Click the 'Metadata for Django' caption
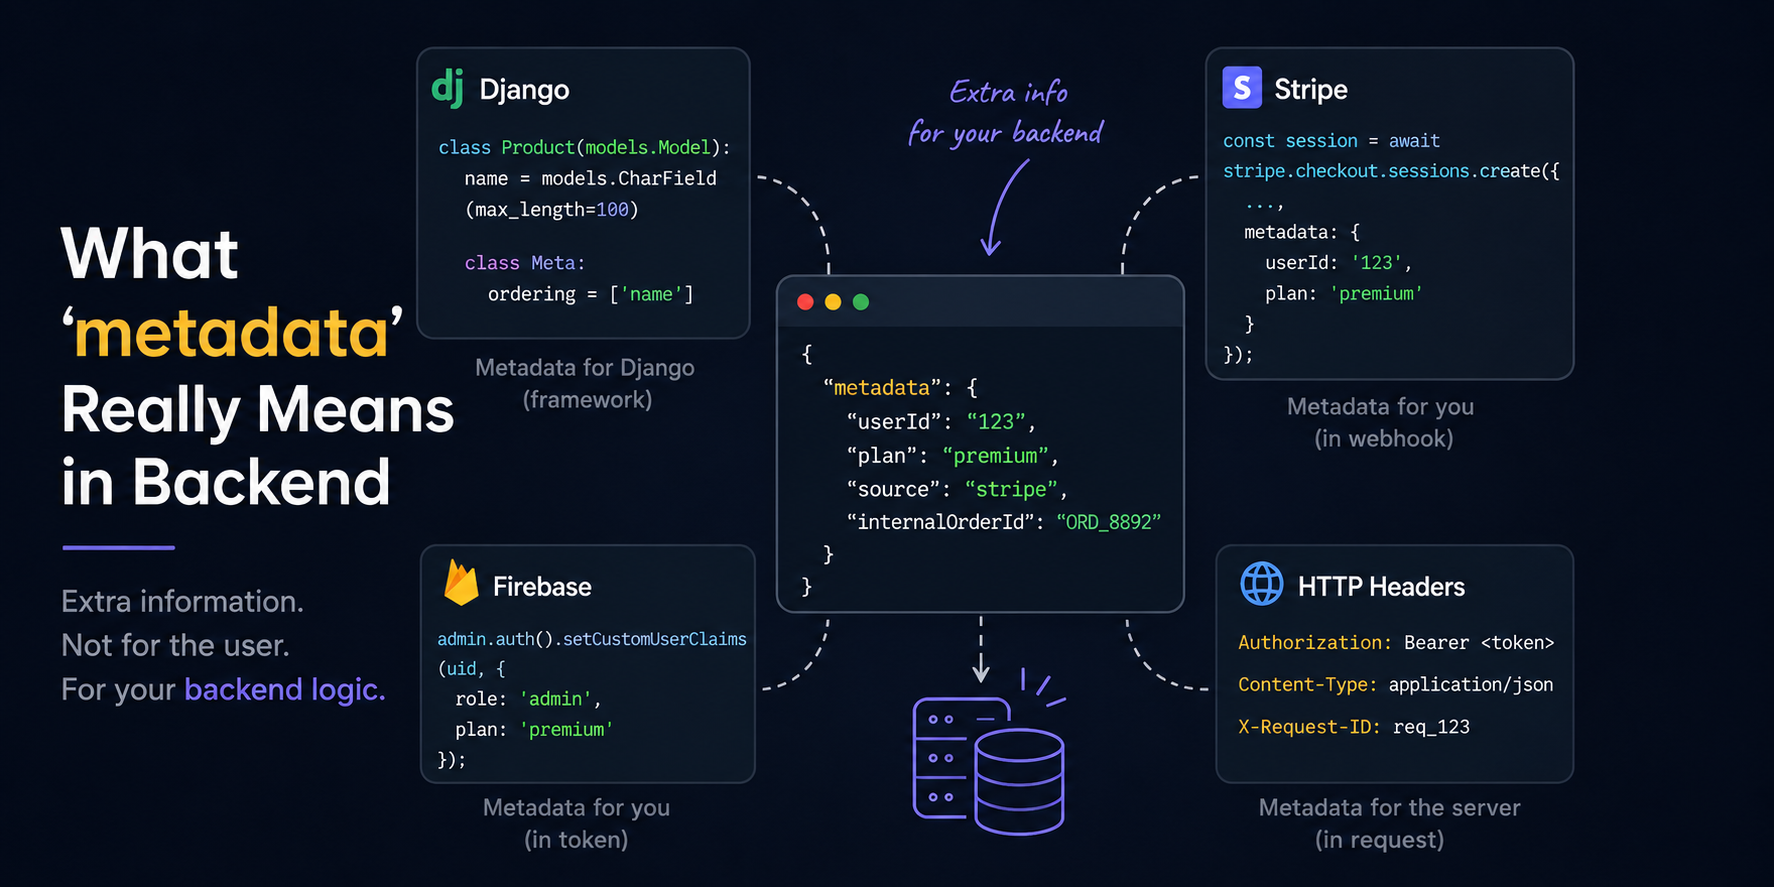 585,368
